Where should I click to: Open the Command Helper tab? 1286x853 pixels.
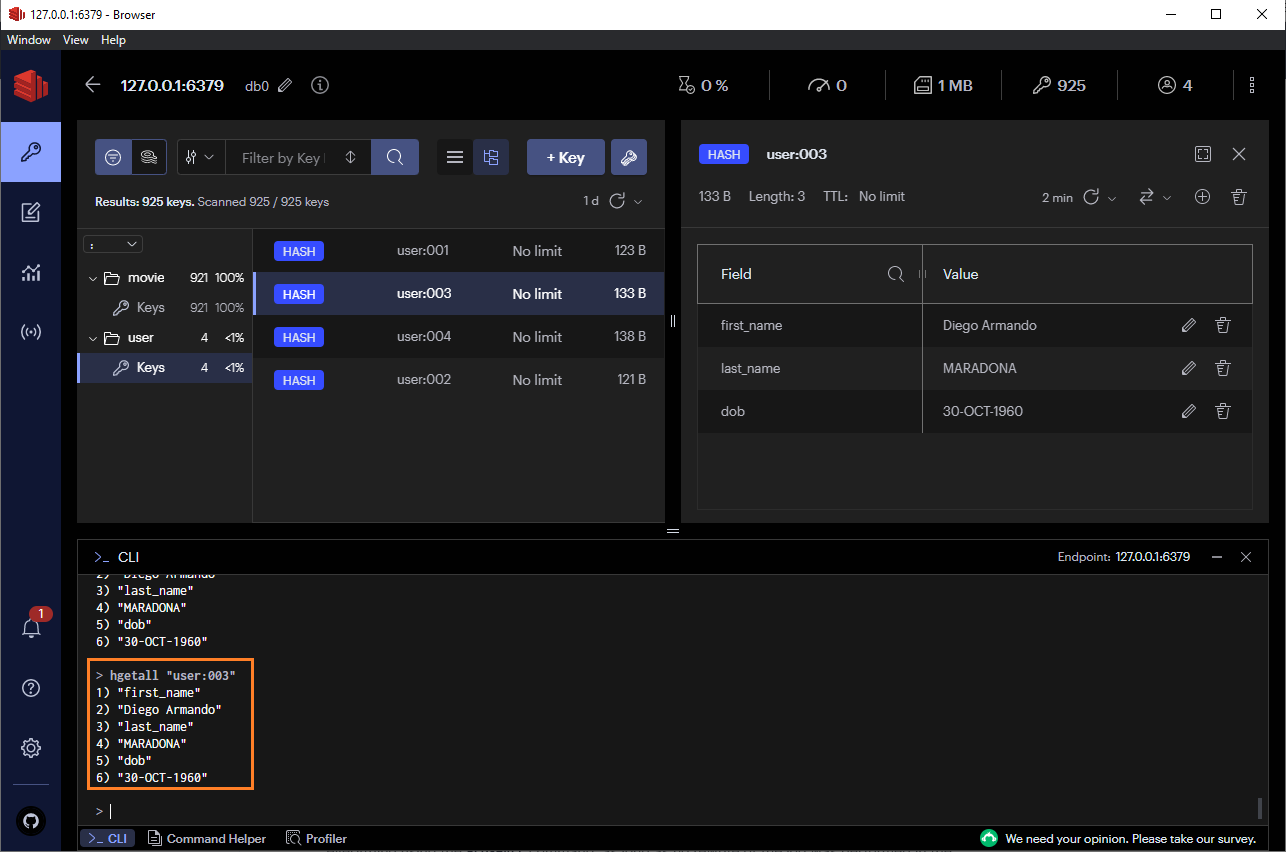pos(207,838)
